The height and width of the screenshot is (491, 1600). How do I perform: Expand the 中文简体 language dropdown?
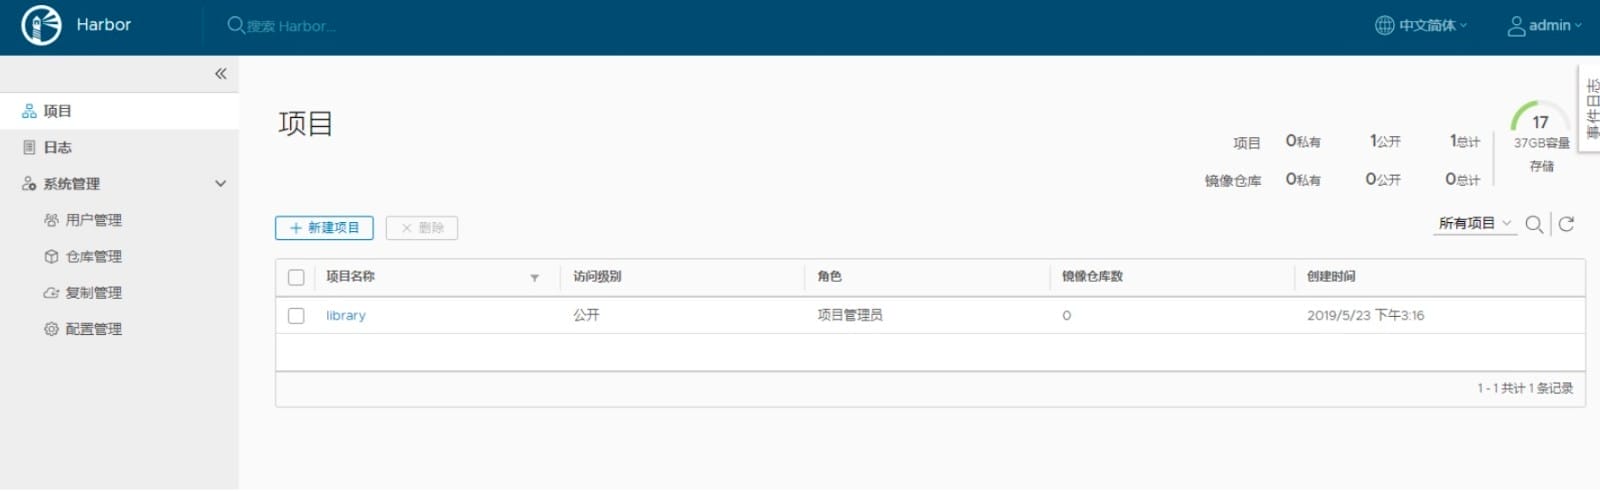(x=1432, y=25)
